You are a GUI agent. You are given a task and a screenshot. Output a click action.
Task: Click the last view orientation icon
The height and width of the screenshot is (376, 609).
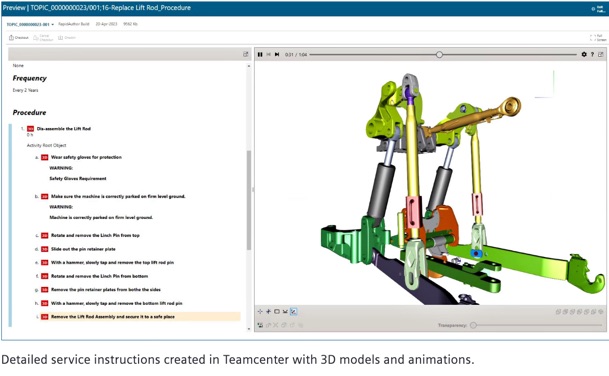(600, 312)
